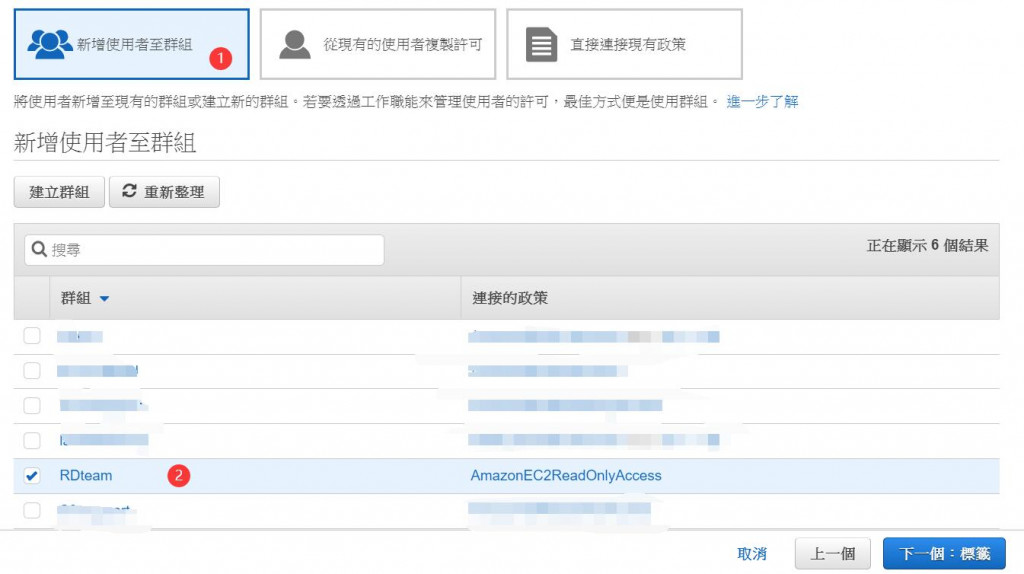Click the 建立群組 button
The width and height of the screenshot is (1024, 574).
pos(59,192)
